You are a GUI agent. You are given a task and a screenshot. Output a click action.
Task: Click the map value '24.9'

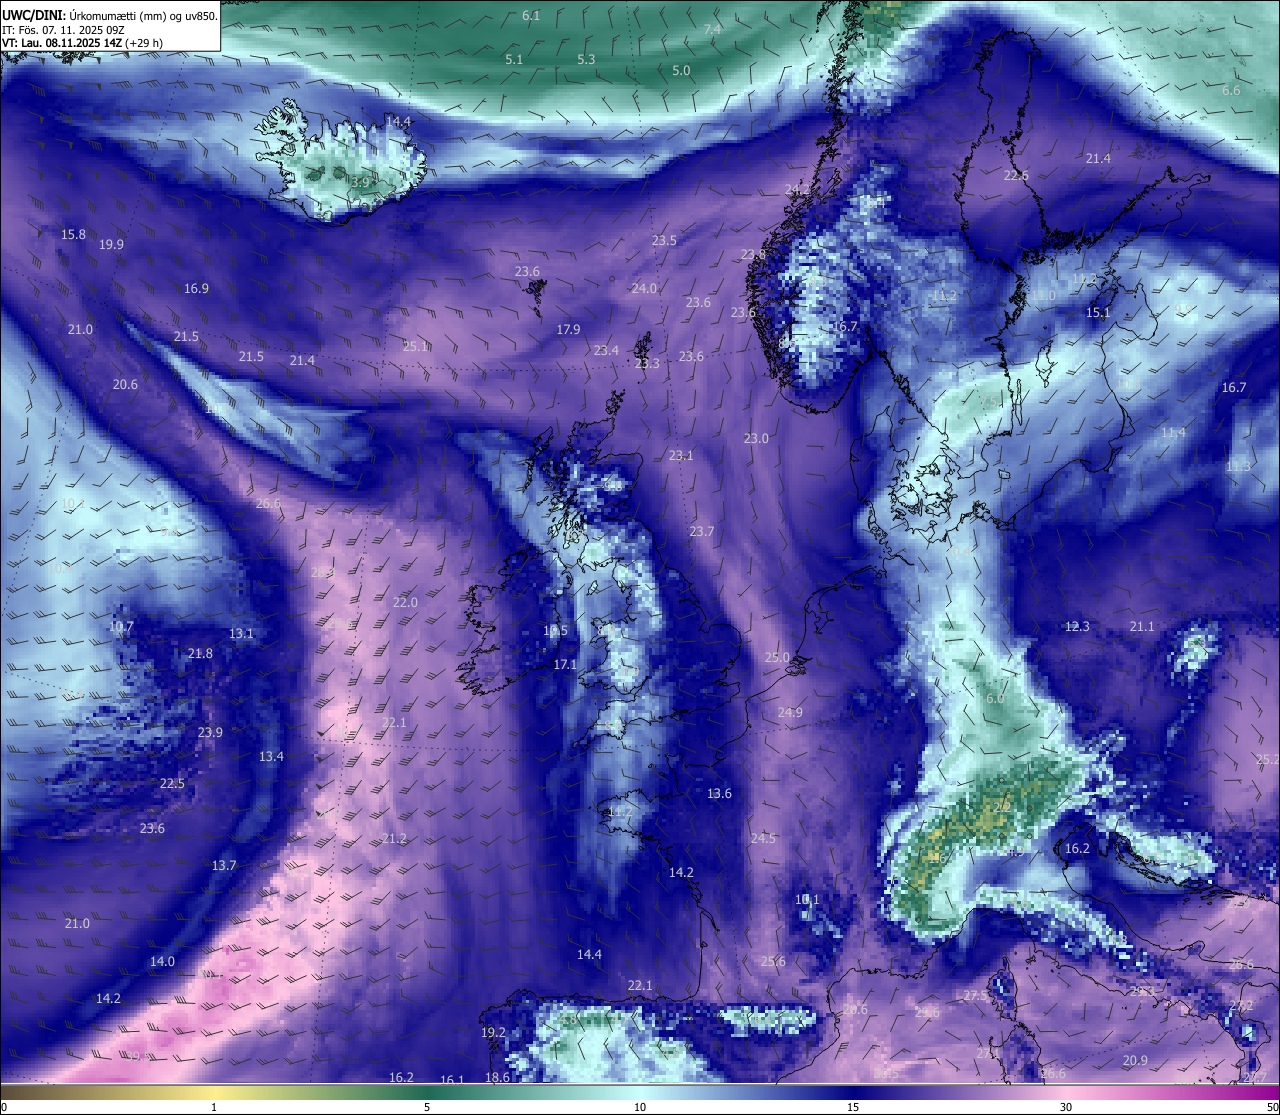coord(790,712)
